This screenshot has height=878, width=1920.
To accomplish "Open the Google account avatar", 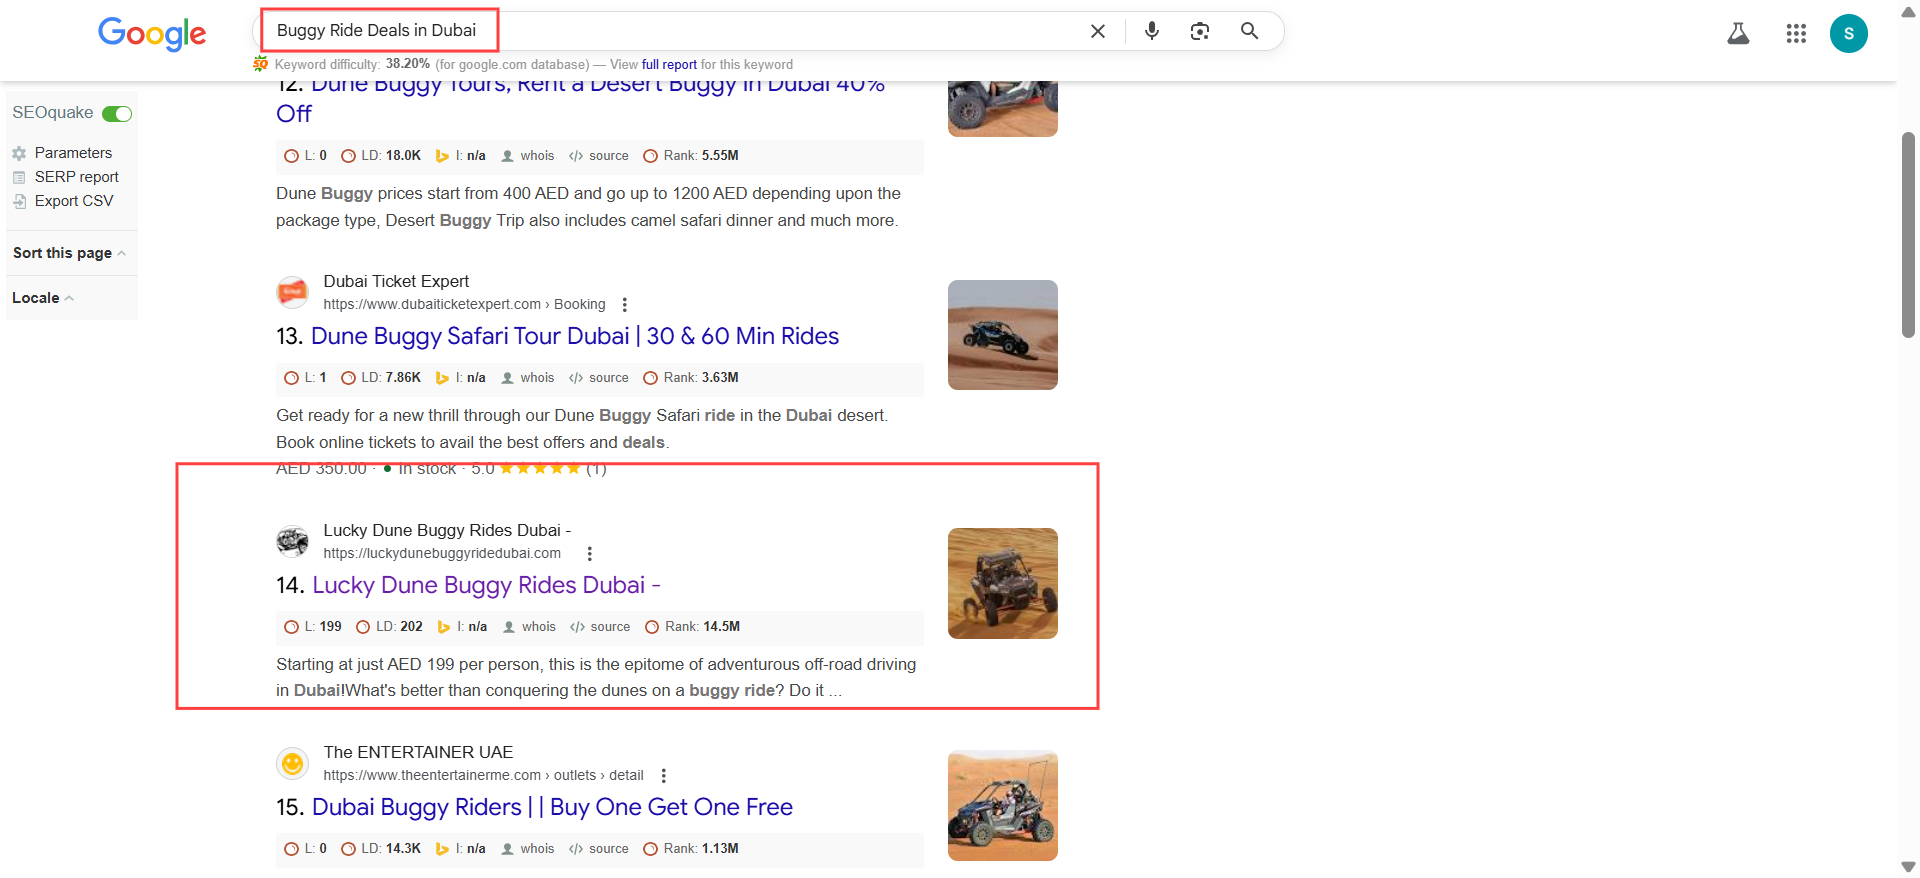I will pos(1849,34).
